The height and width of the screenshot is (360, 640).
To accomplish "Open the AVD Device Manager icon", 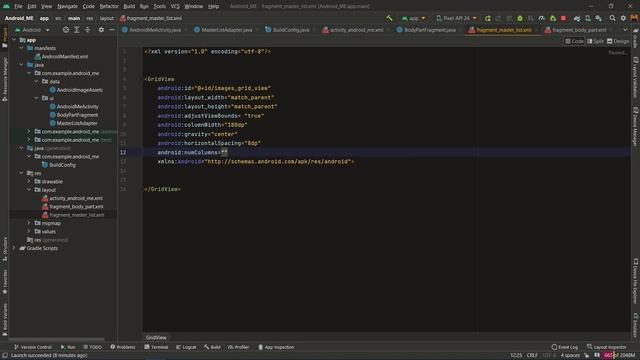I will point(588,18).
